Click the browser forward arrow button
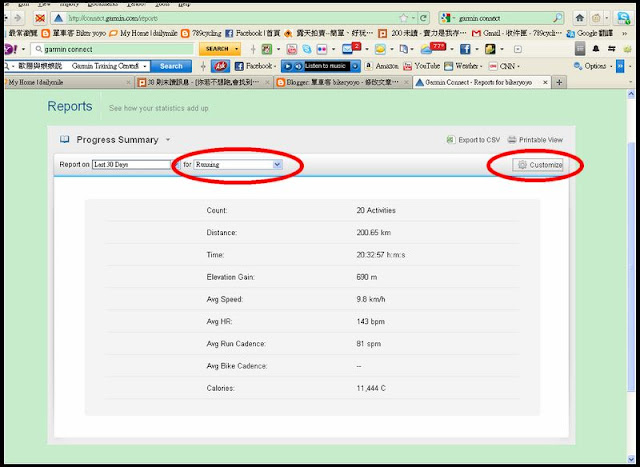Viewport: 640px width, 467px height. [18, 18]
